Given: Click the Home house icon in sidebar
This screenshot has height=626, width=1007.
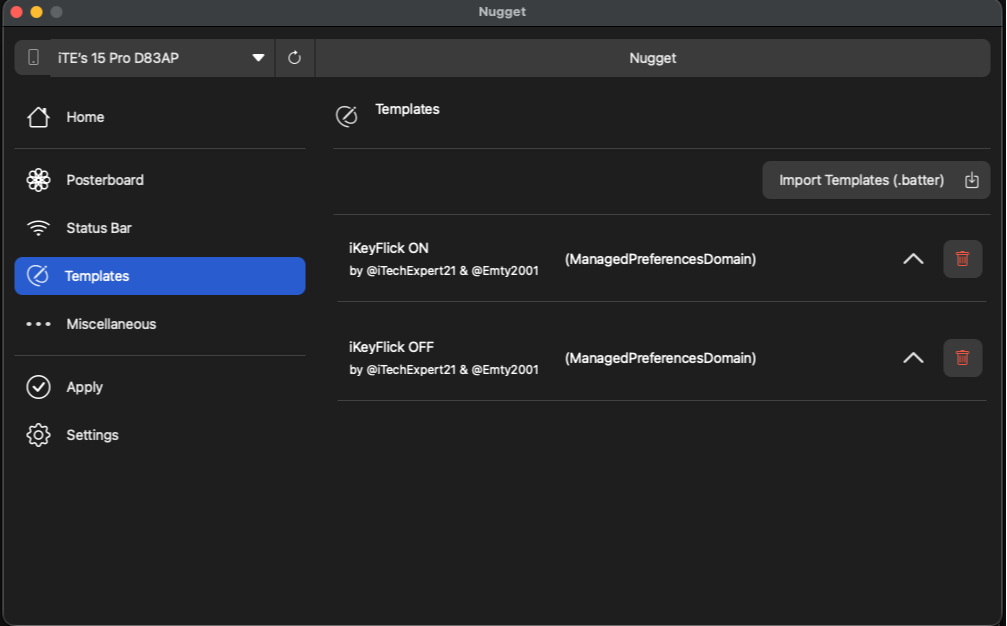Looking at the screenshot, I should point(38,117).
